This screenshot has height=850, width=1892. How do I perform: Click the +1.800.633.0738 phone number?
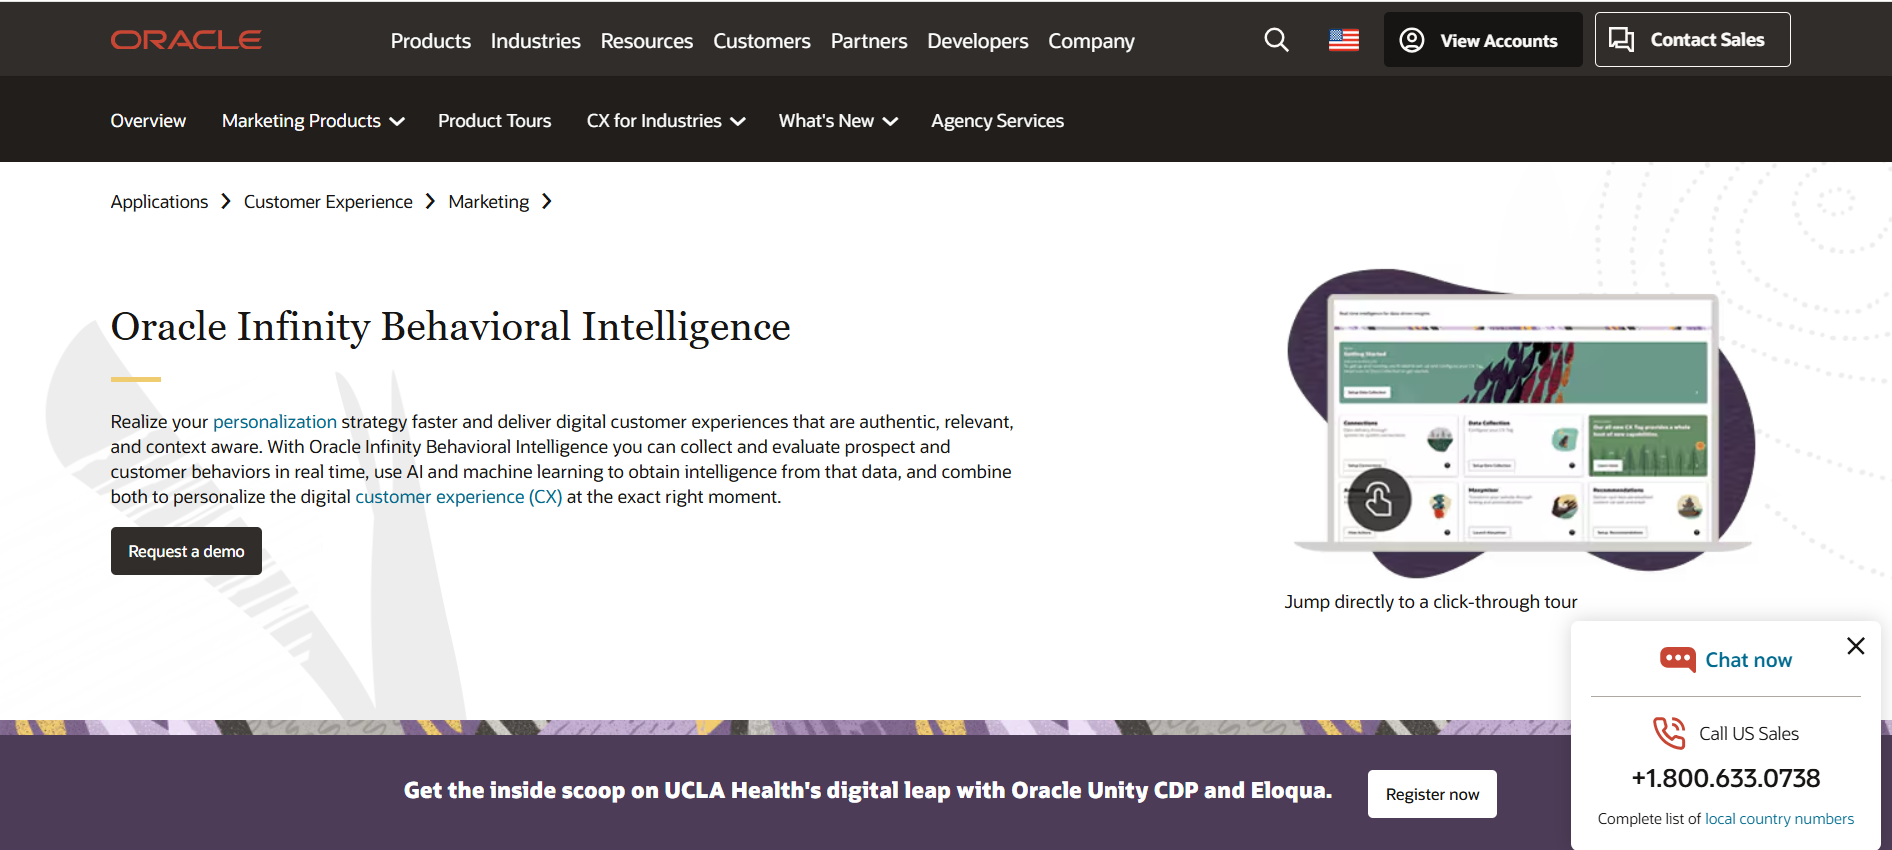pyautogui.click(x=1726, y=778)
